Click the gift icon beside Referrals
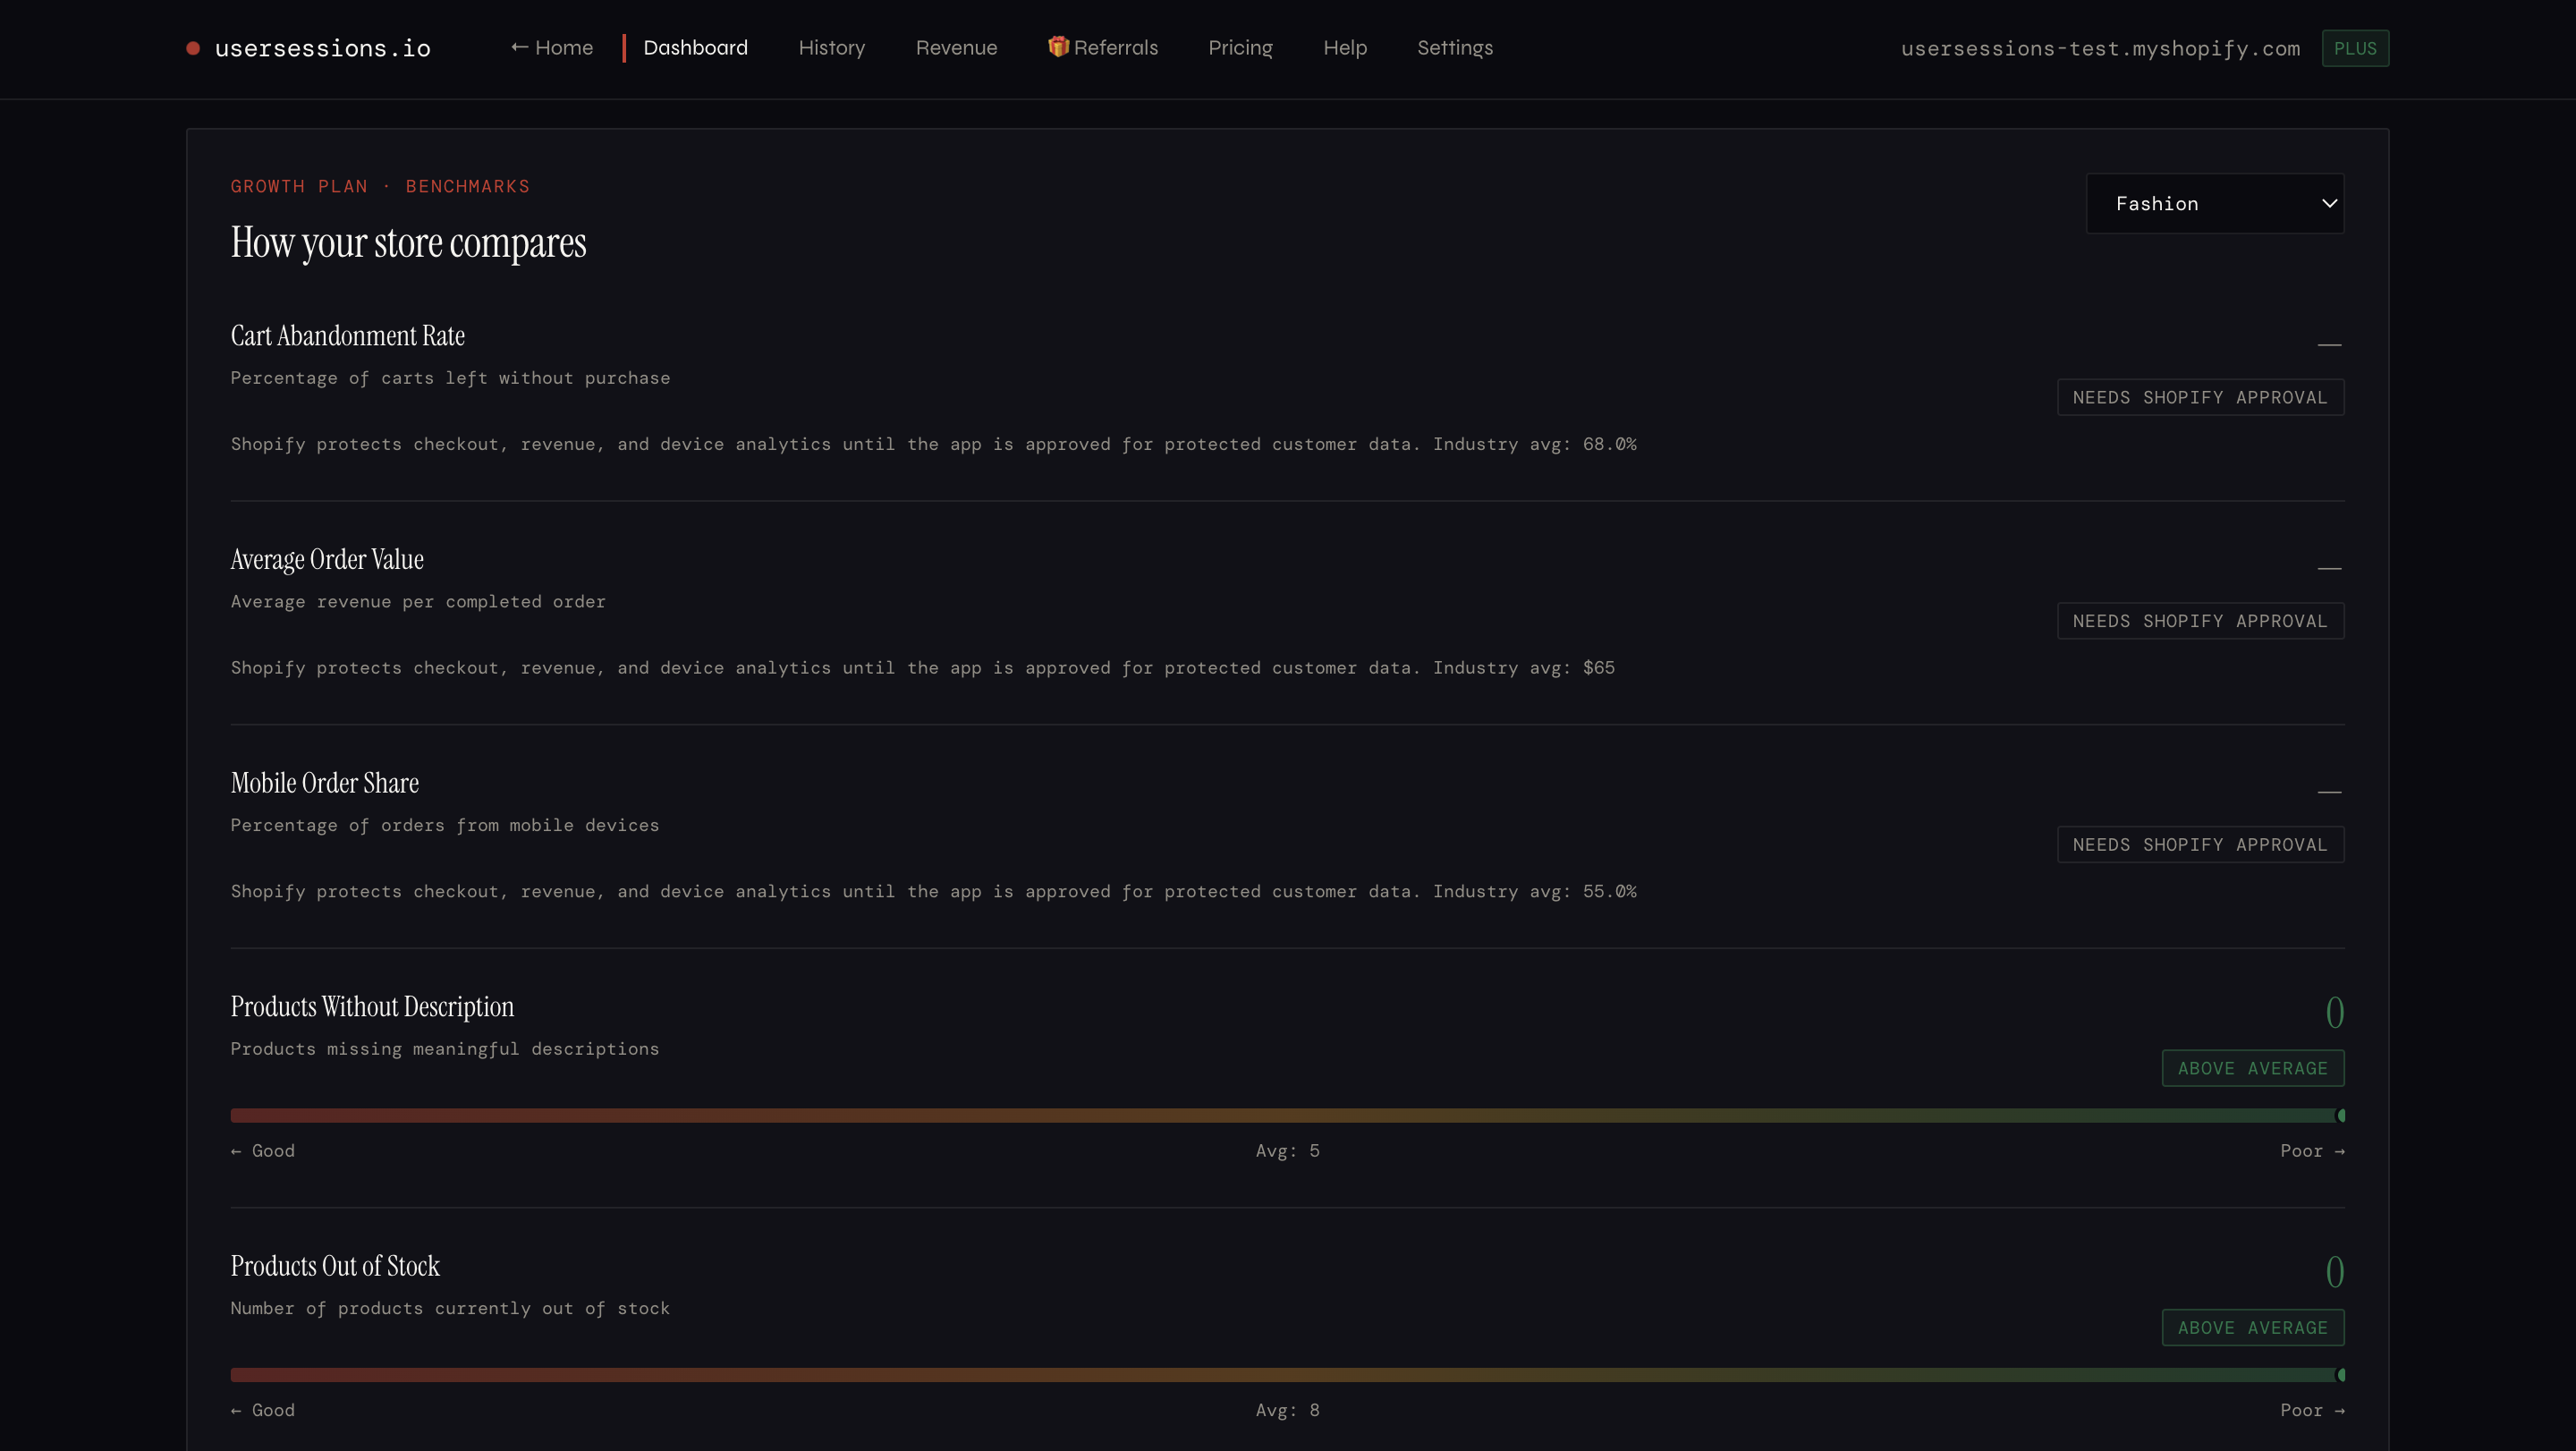The height and width of the screenshot is (1451, 2576). tap(1058, 47)
